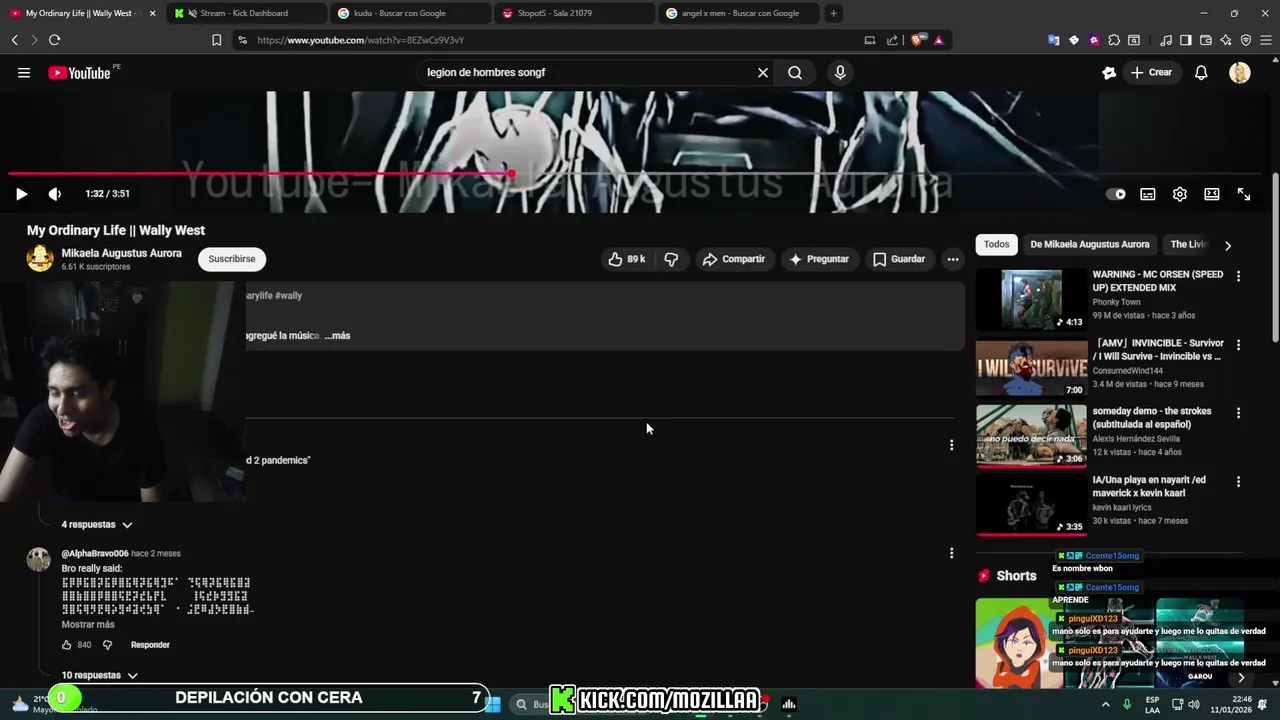The image size is (1280, 720).
Task: Dislike the video with thumbs down
Action: click(x=671, y=259)
